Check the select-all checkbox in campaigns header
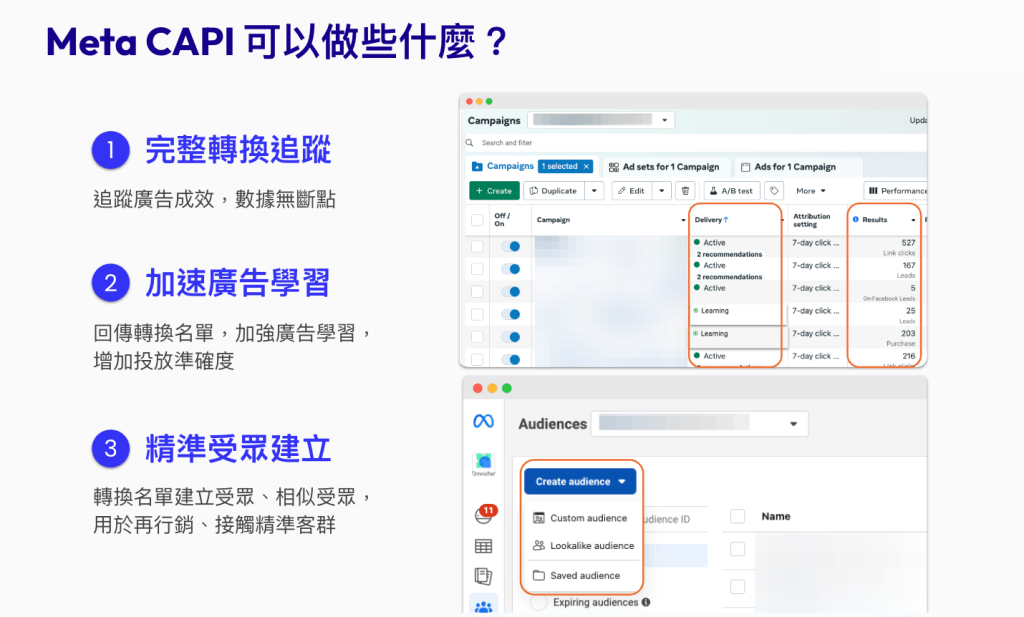Screen dimensions: 1024x617 pos(477,220)
